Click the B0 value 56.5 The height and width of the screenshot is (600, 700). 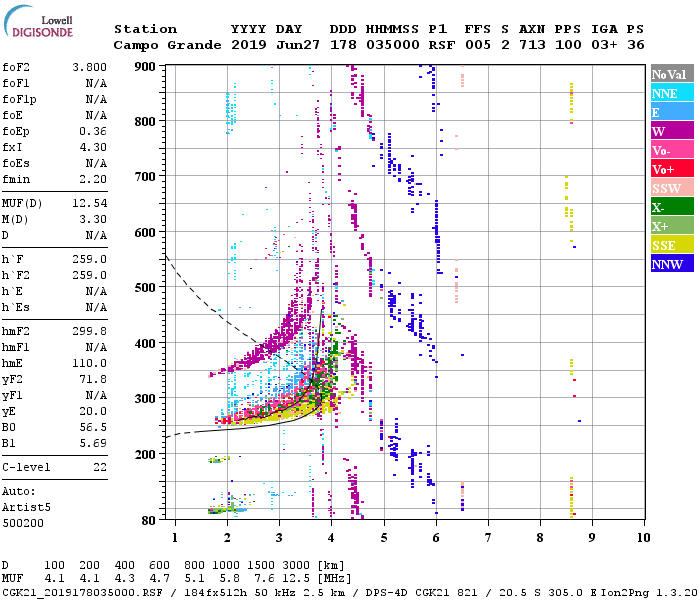(x=93, y=428)
